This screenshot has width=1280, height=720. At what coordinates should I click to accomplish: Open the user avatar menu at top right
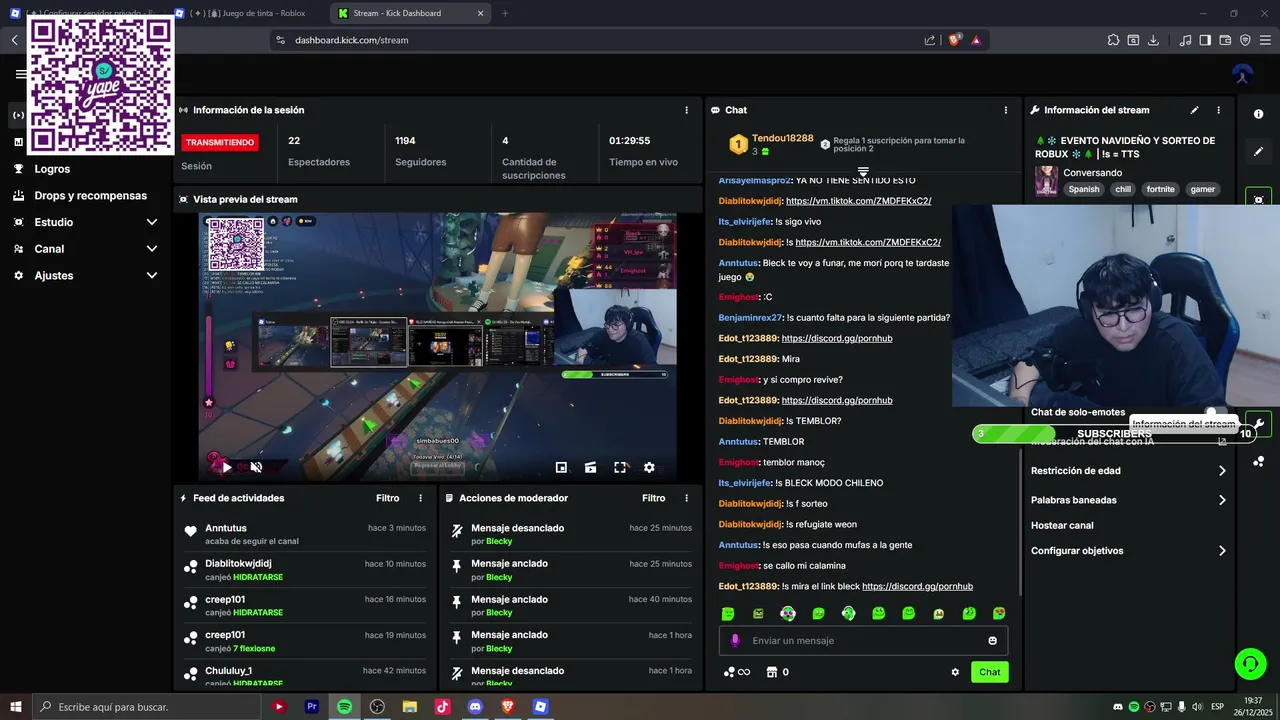(1243, 74)
